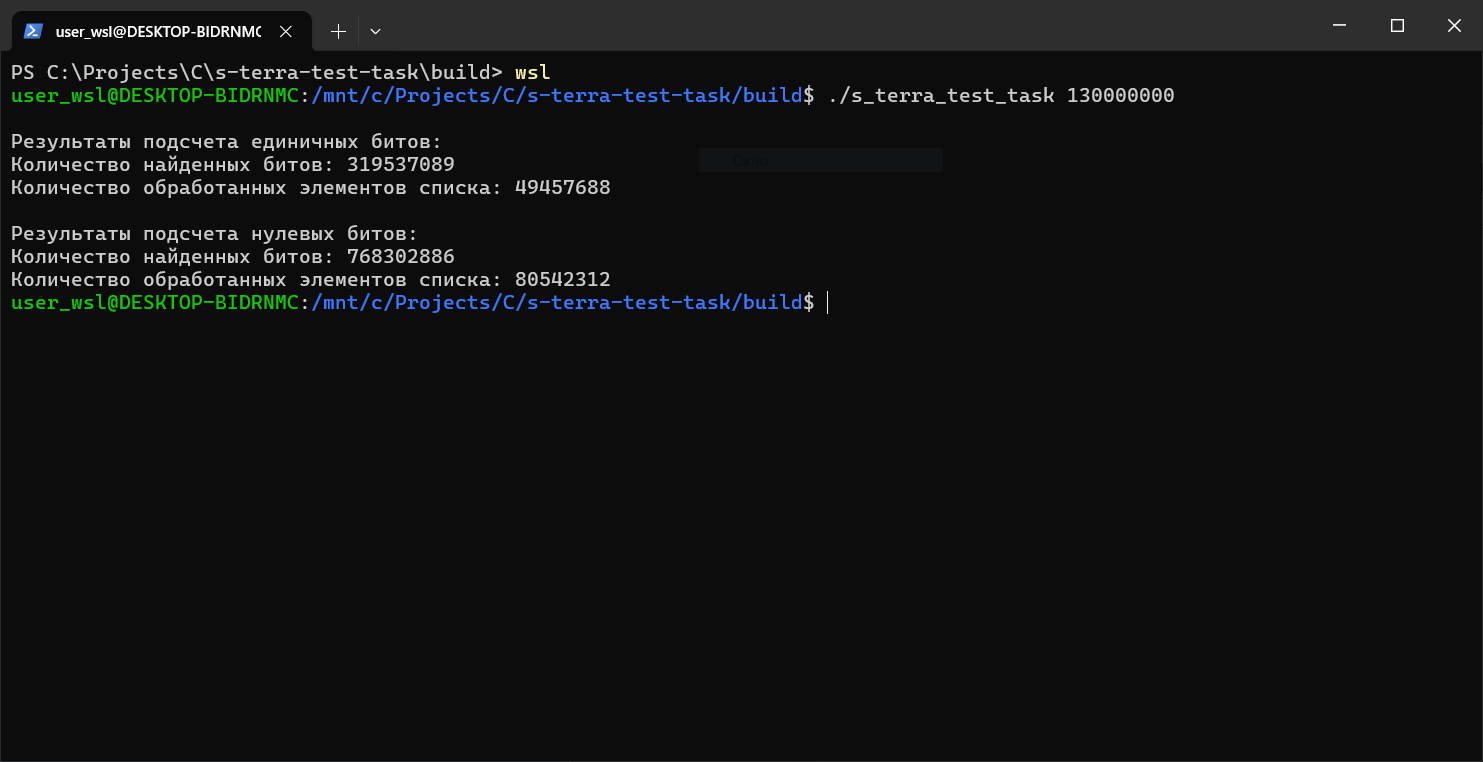The image size is (1483, 762).
Task: Close the terminal window
Action: tap(1454, 25)
